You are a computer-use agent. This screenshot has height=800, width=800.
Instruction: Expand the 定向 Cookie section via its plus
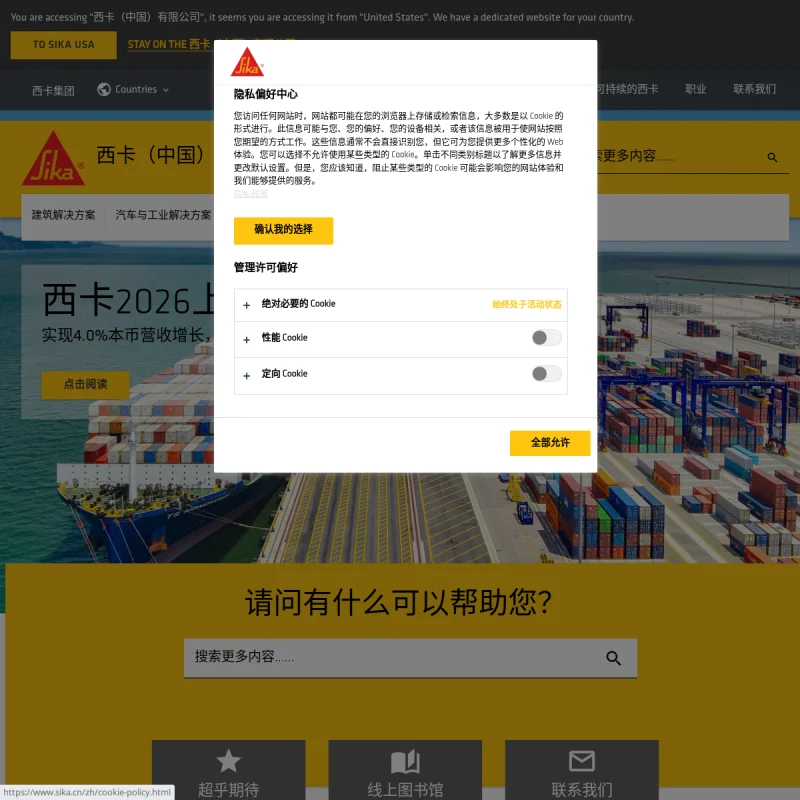246,376
